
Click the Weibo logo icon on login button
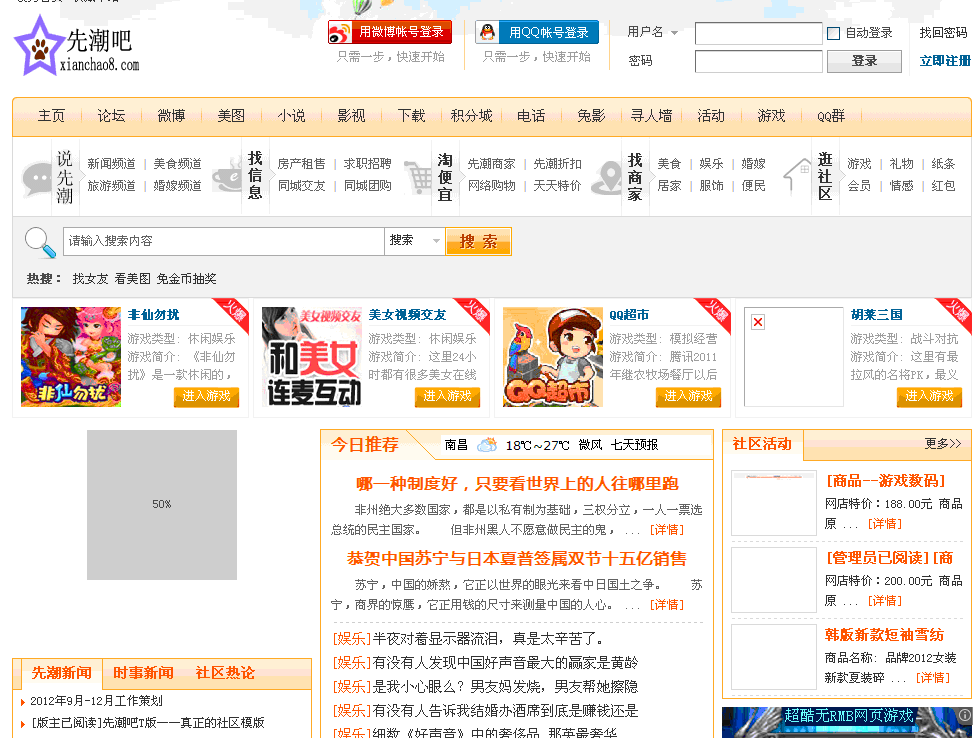tap(339, 32)
